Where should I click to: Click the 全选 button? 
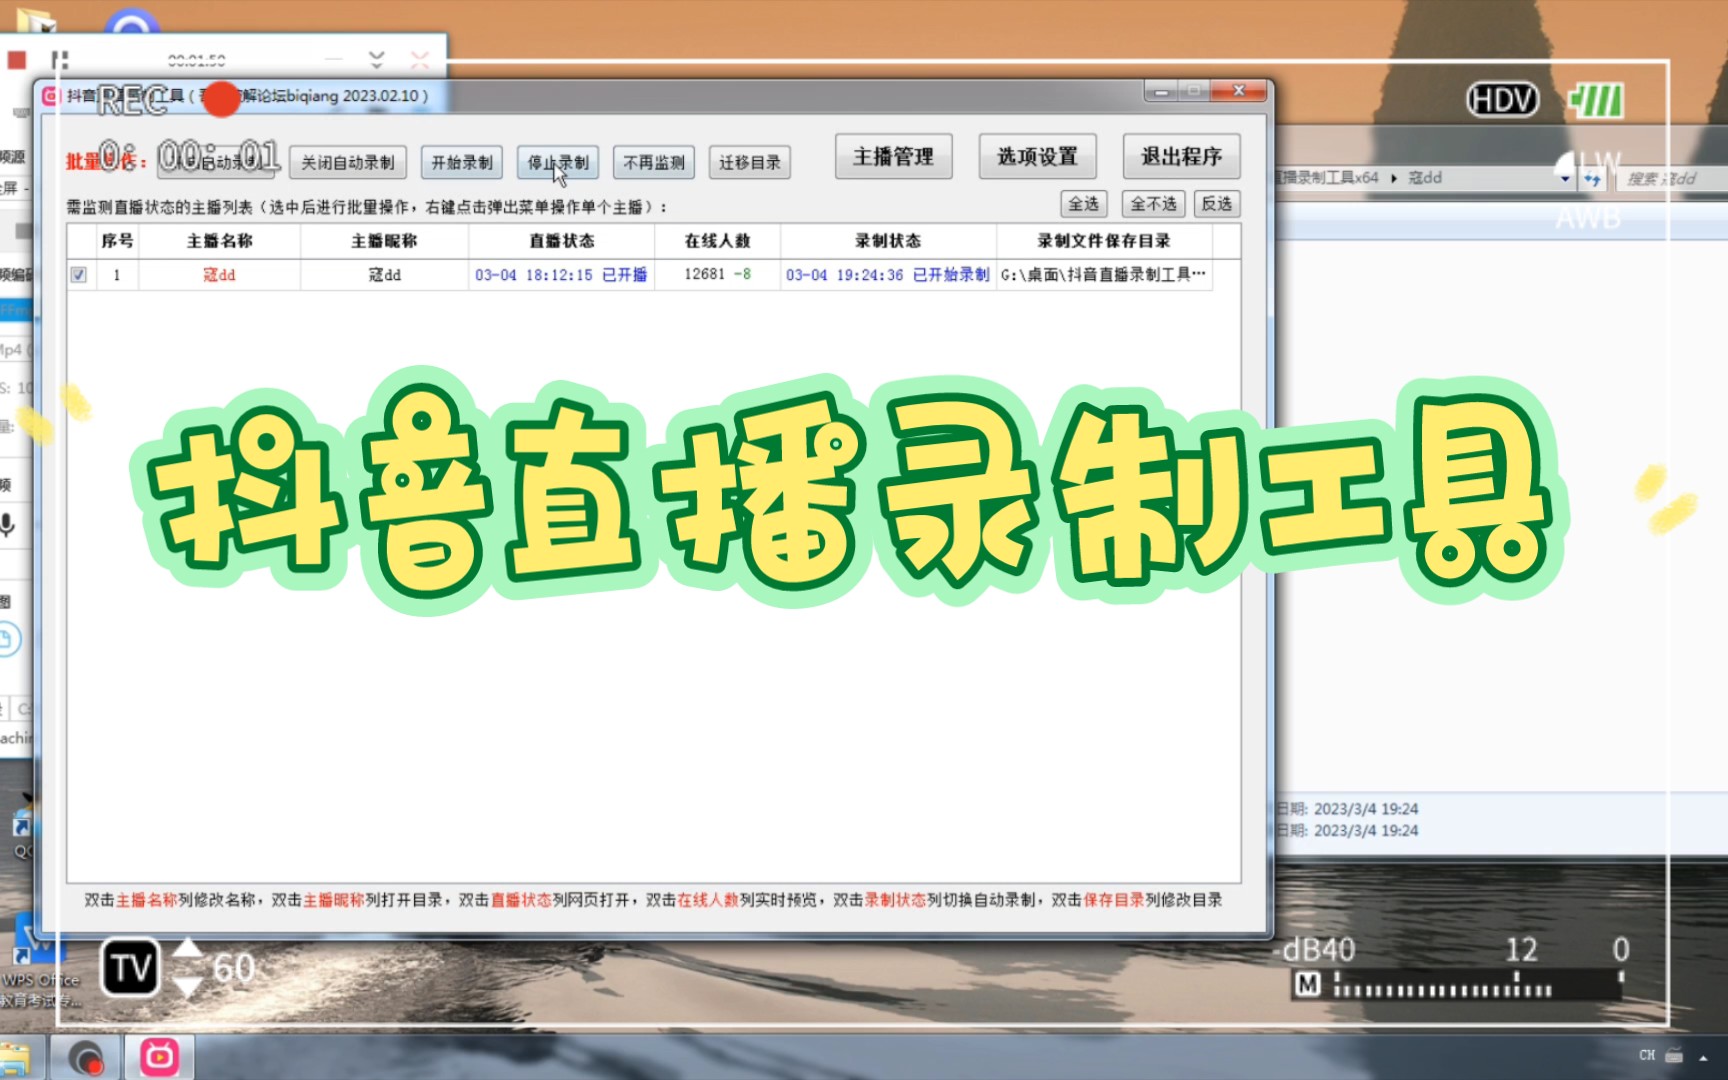[1084, 204]
